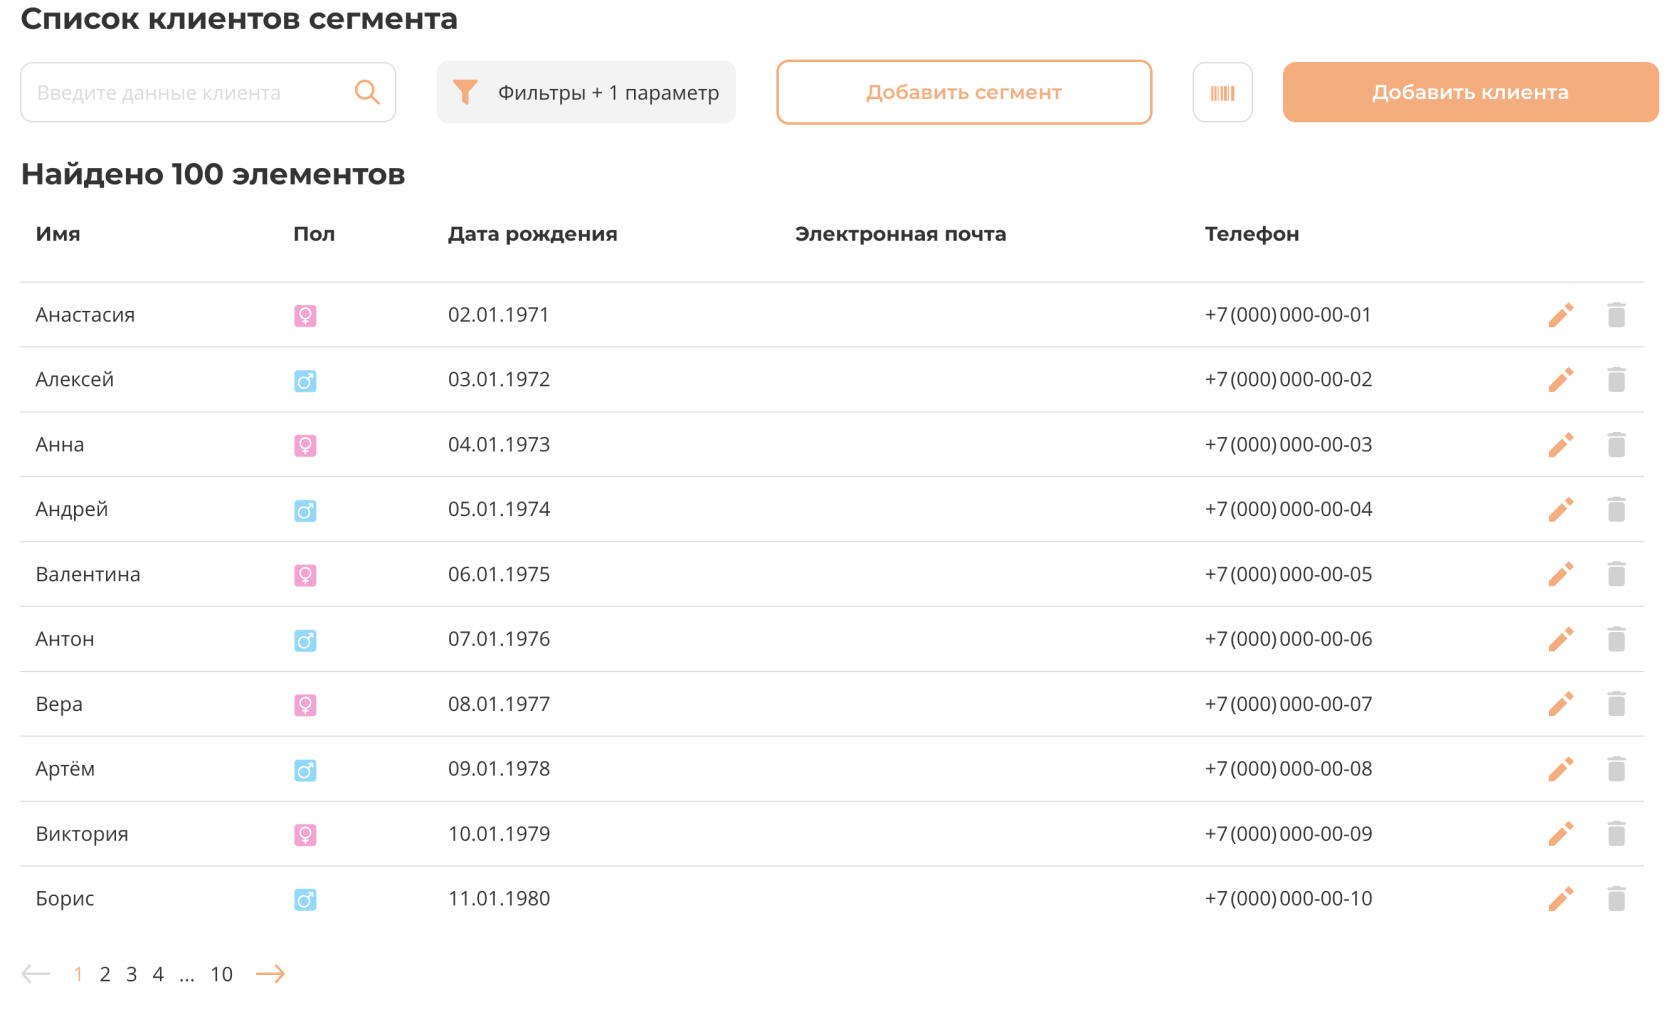This screenshot has height=1012, width=1680.
Task: Open the Фильтры + 1 параметр filter panel
Action: coord(586,93)
